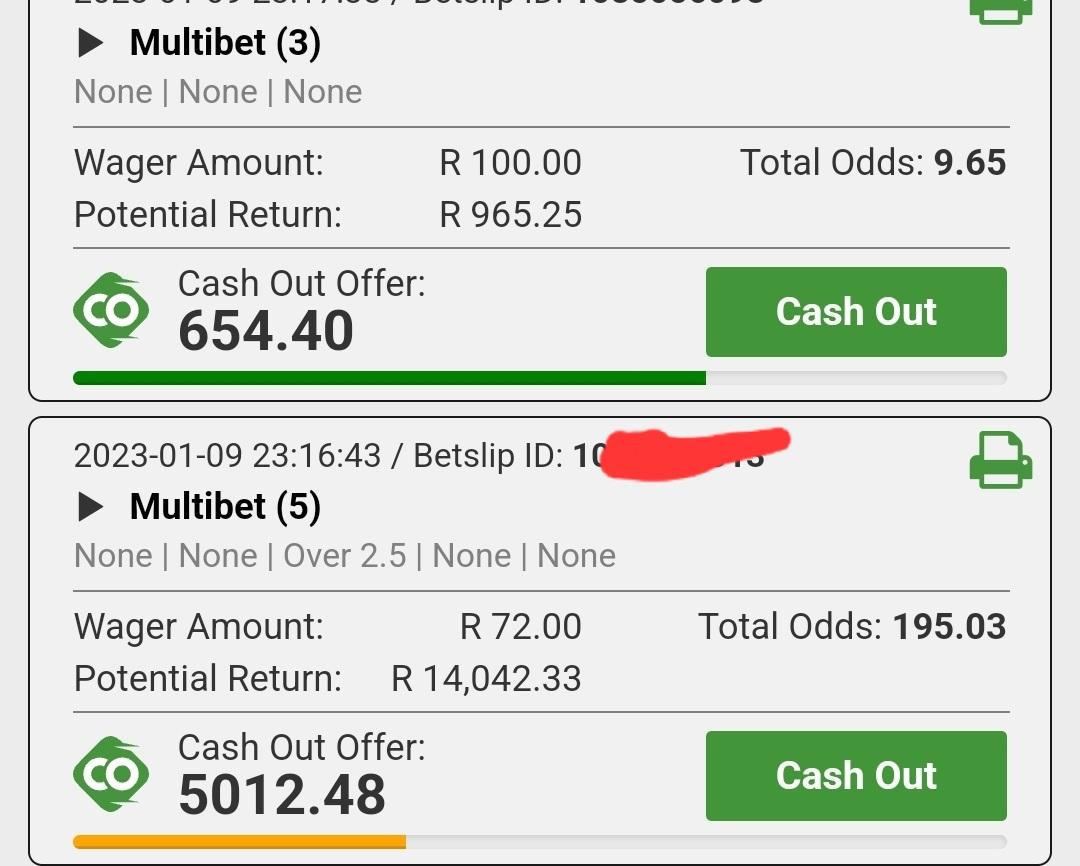Cash out the 654.40 offer

click(x=856, y=312)
